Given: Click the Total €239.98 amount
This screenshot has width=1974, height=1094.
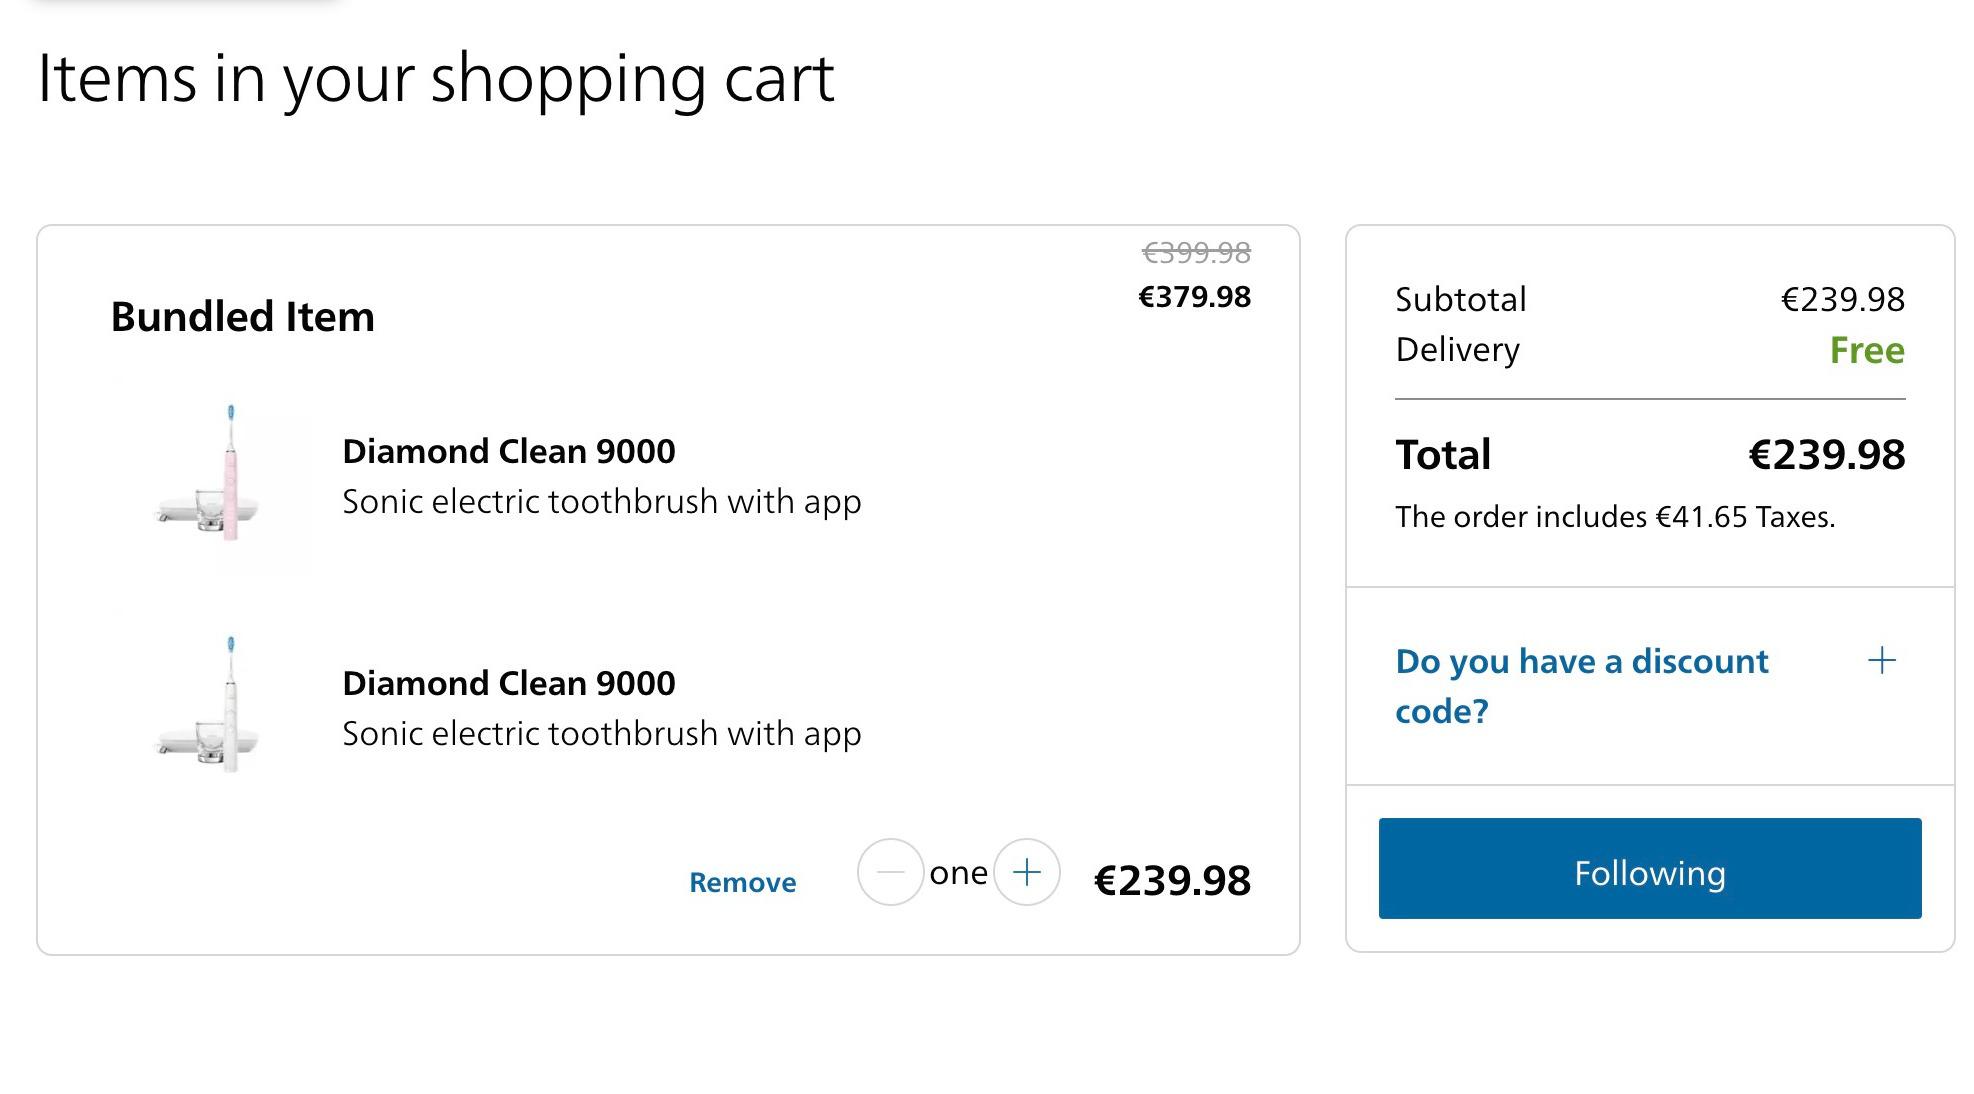Looking at the screenshot, I should click(x=1826, y=455).
